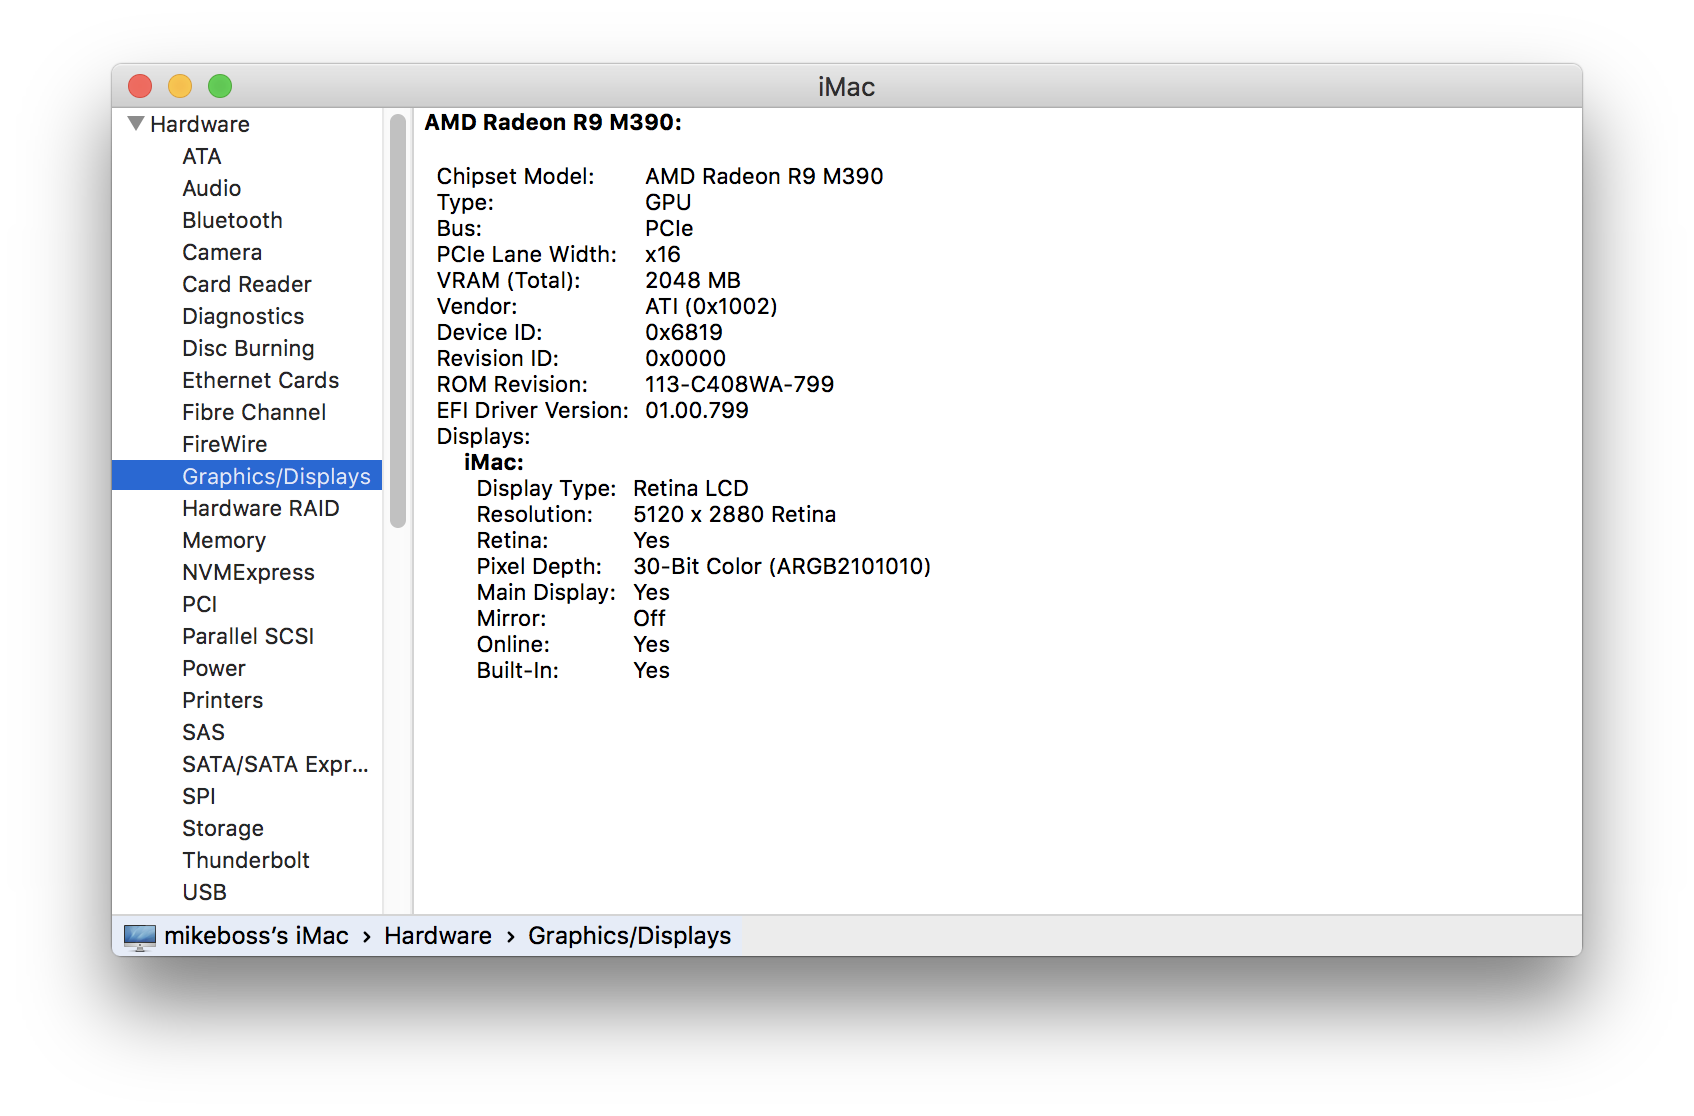This screenshot has width=1694, height=1116.
Task: Select SAS in the sidebar
Action: pyautogui.click(x=204, y=732)
